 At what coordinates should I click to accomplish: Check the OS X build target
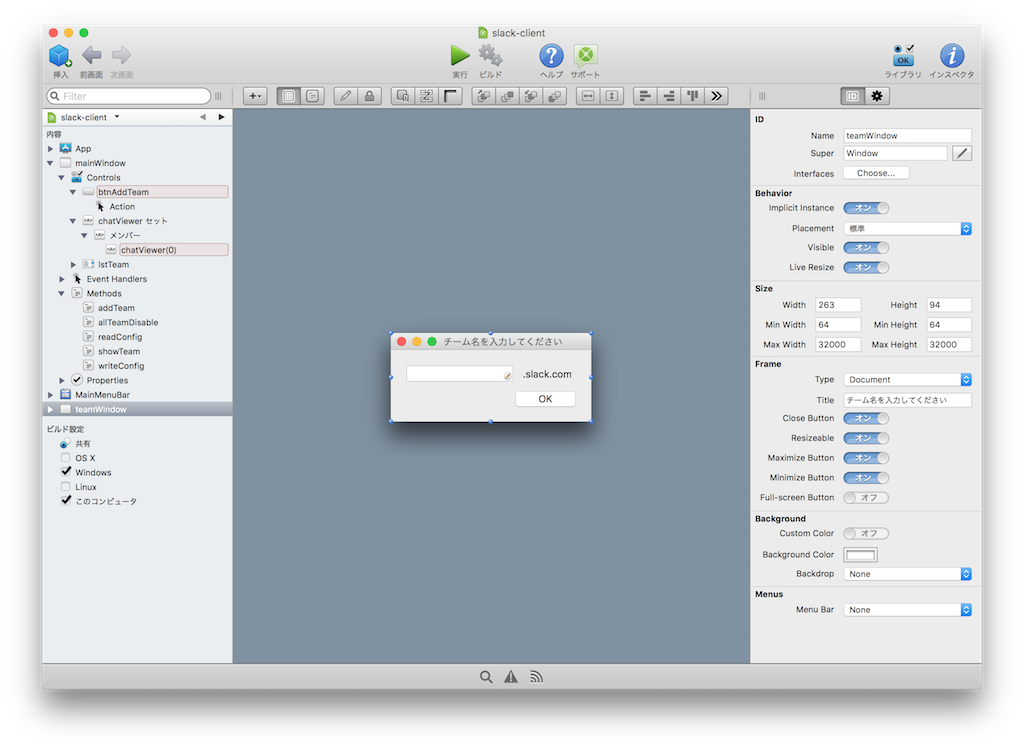(x=65, y=457)
